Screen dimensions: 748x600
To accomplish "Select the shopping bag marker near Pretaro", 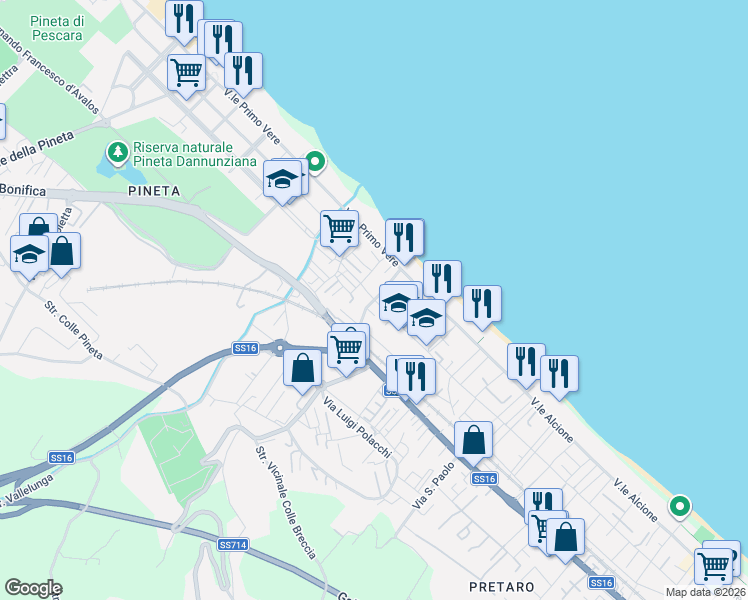I will (565, 540).
